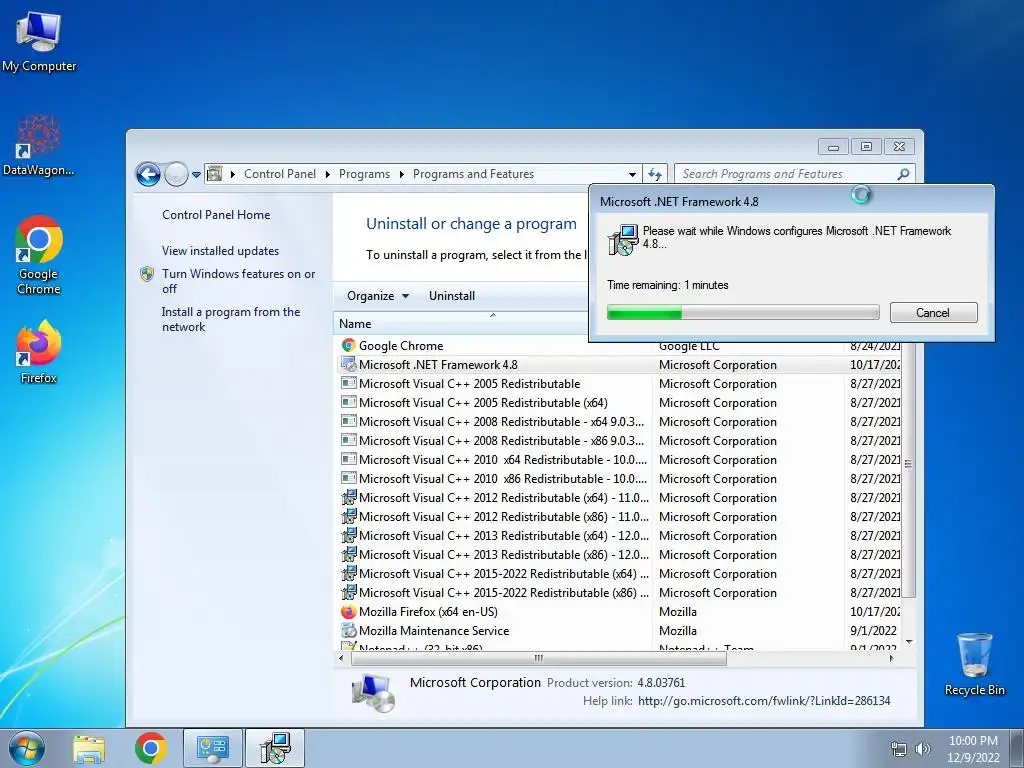Click Programs and Features breadcrumb

tap(473, 174)
